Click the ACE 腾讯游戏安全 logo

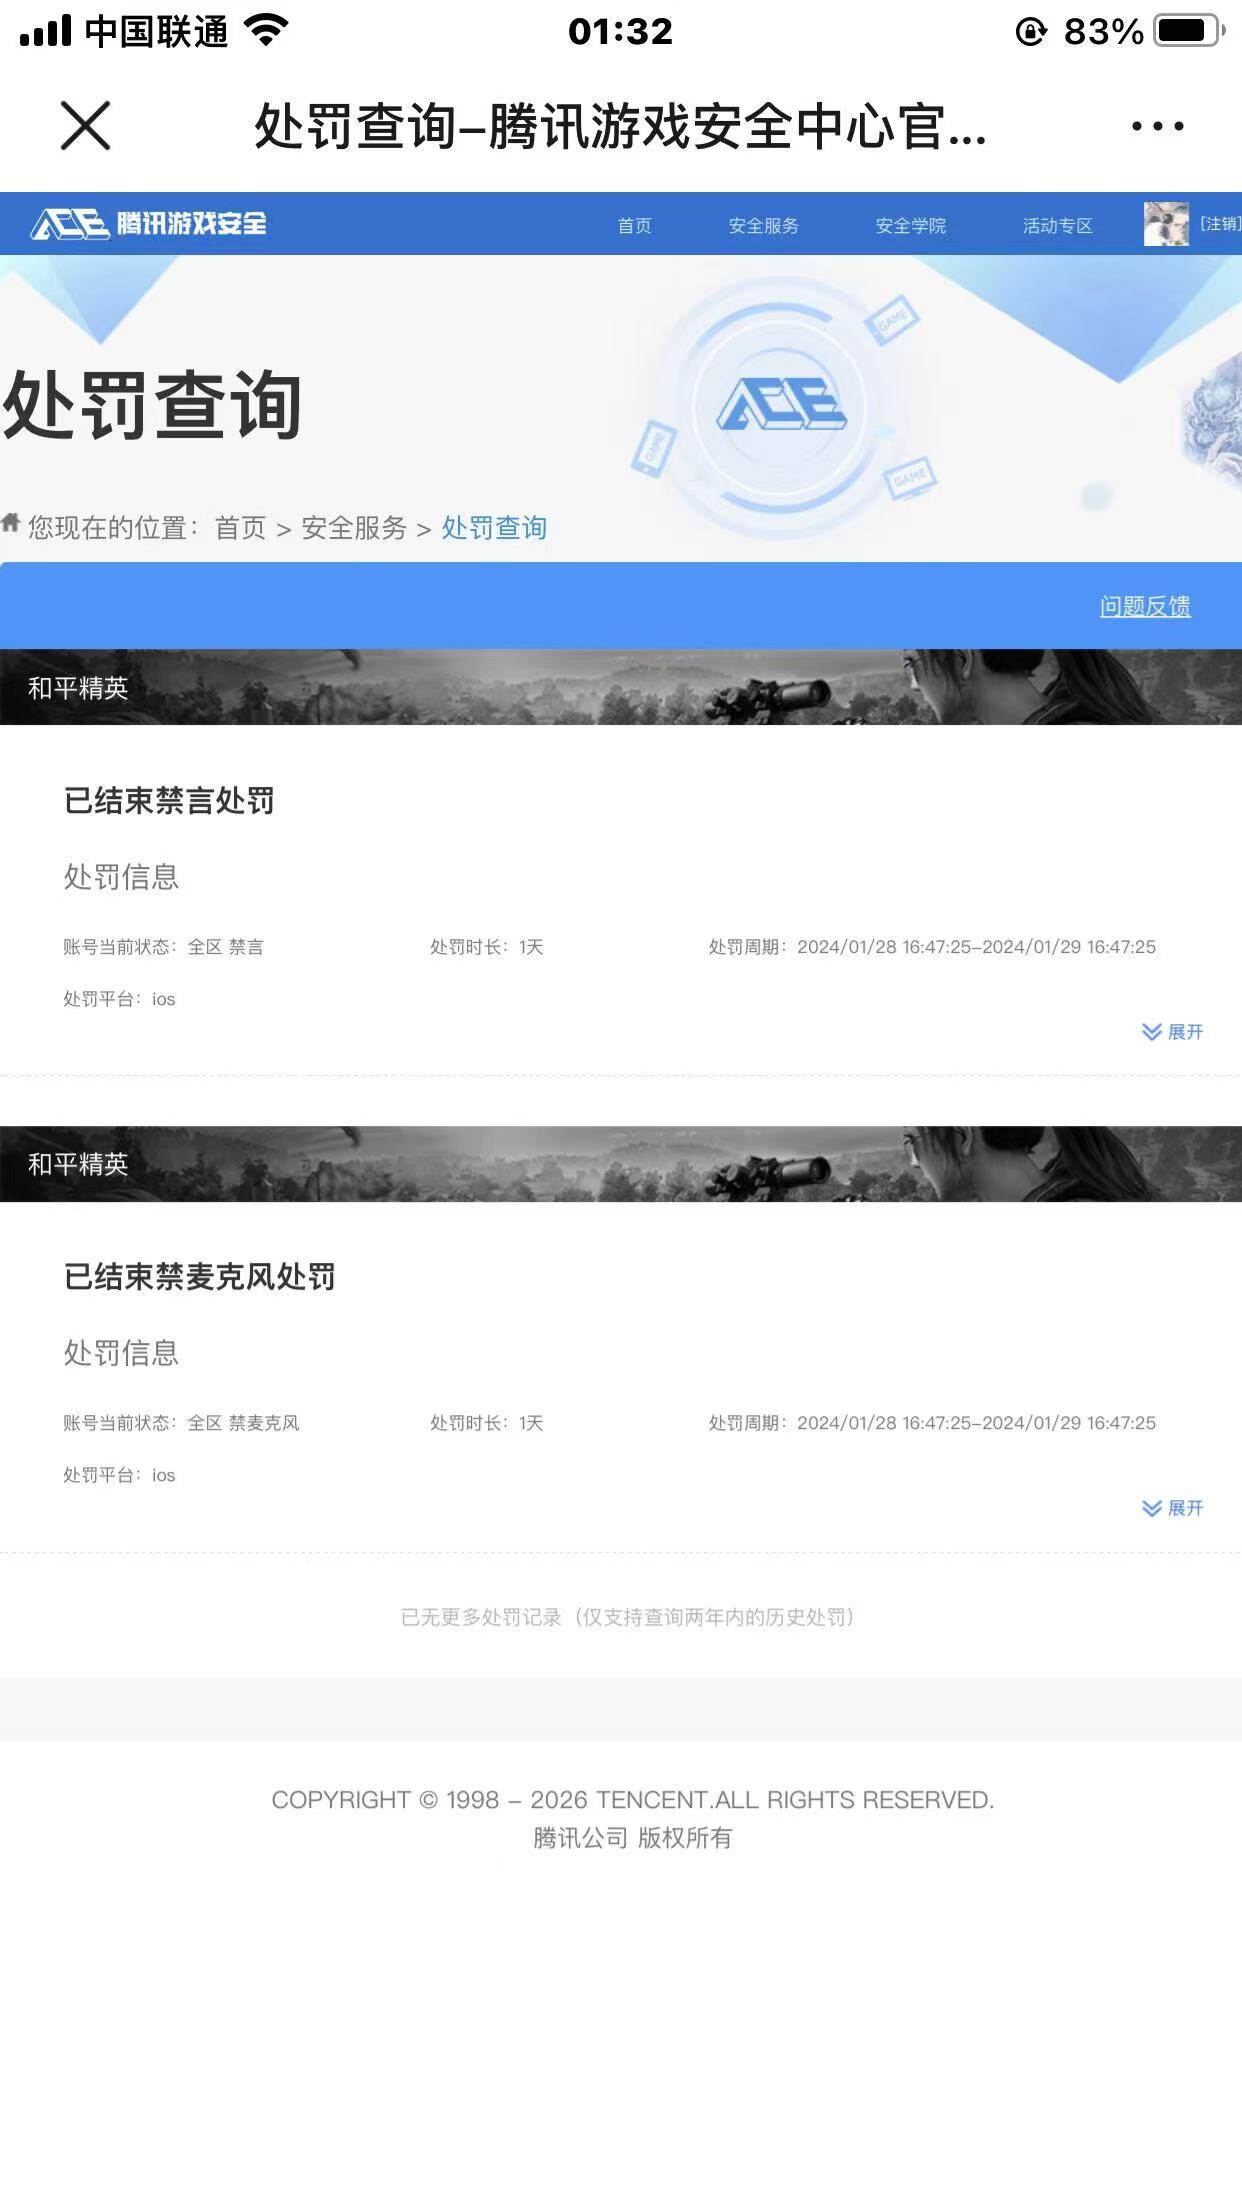pos(149,223)
